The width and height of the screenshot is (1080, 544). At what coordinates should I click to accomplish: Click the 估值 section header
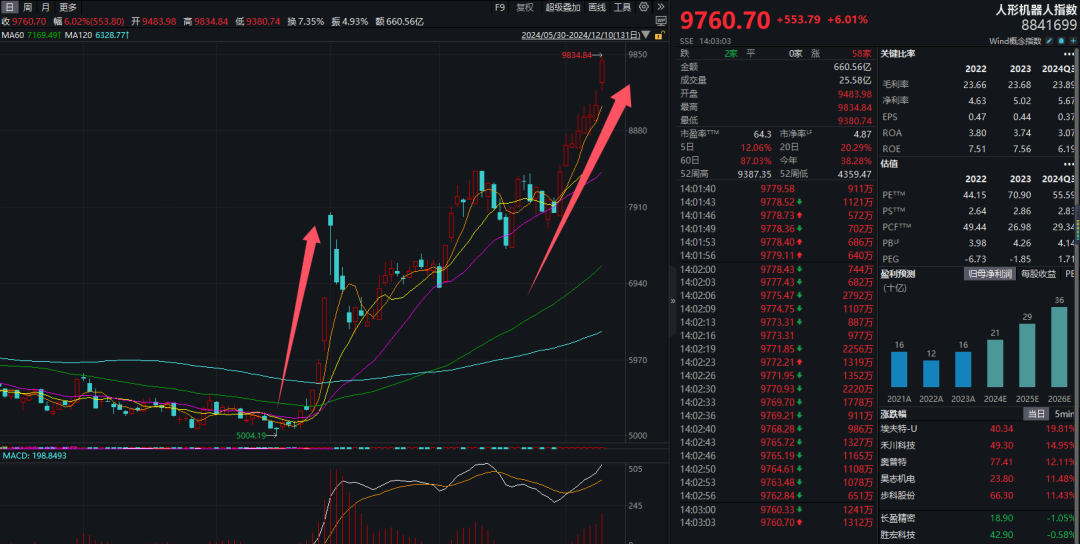coord(891,164)
